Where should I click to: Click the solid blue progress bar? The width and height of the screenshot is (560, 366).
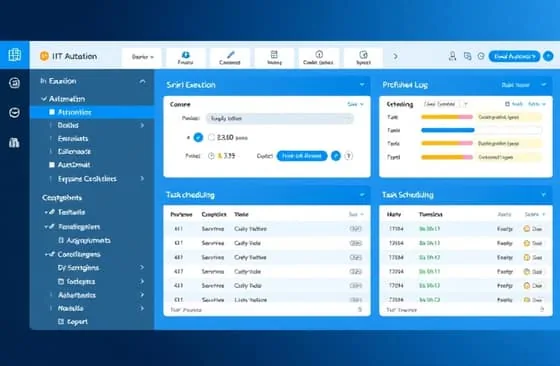click(x=448, y=130)
